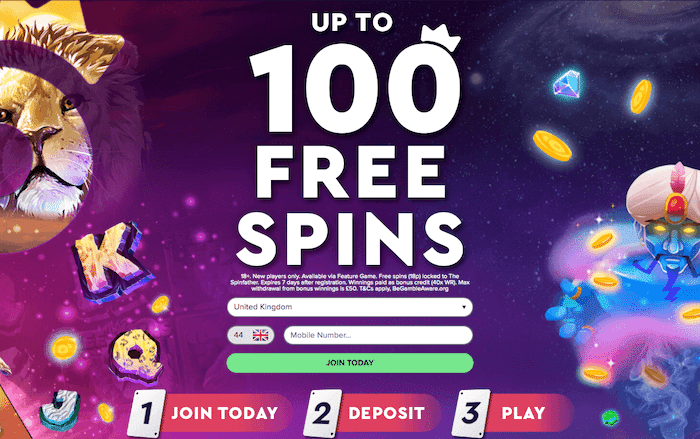This screenshot has height=439, width=700.
Task: Click the Q letter symbol
Action: click(136, 356)
